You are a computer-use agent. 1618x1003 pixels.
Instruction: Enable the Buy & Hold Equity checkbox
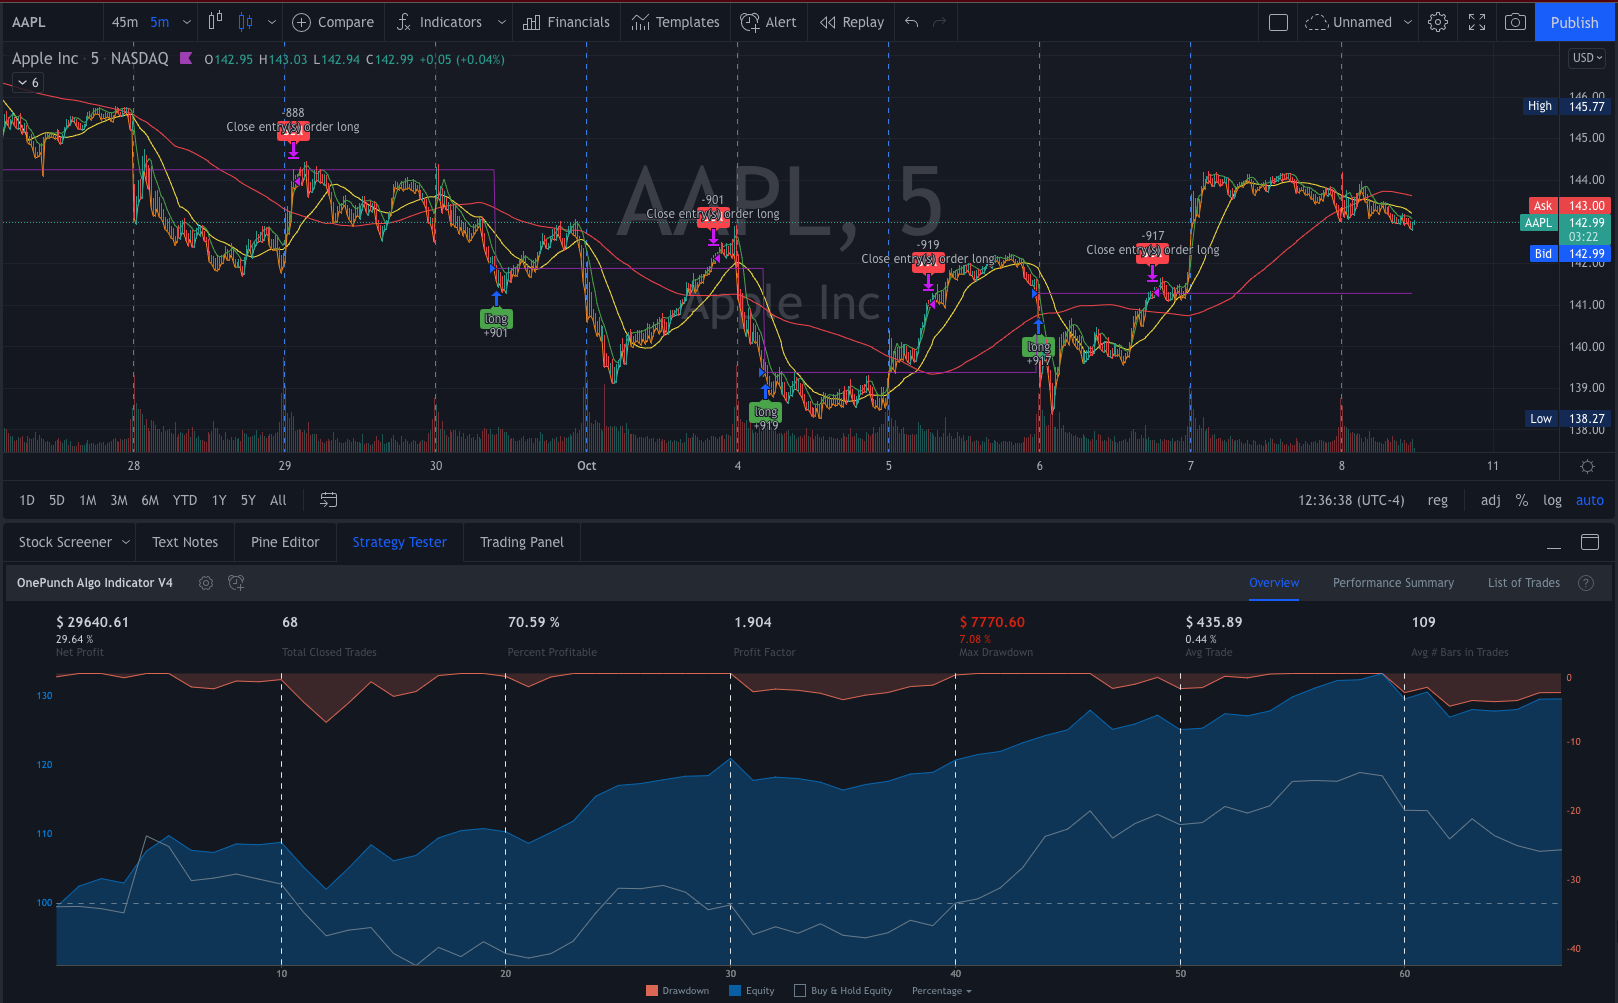[x=800, y=991]
